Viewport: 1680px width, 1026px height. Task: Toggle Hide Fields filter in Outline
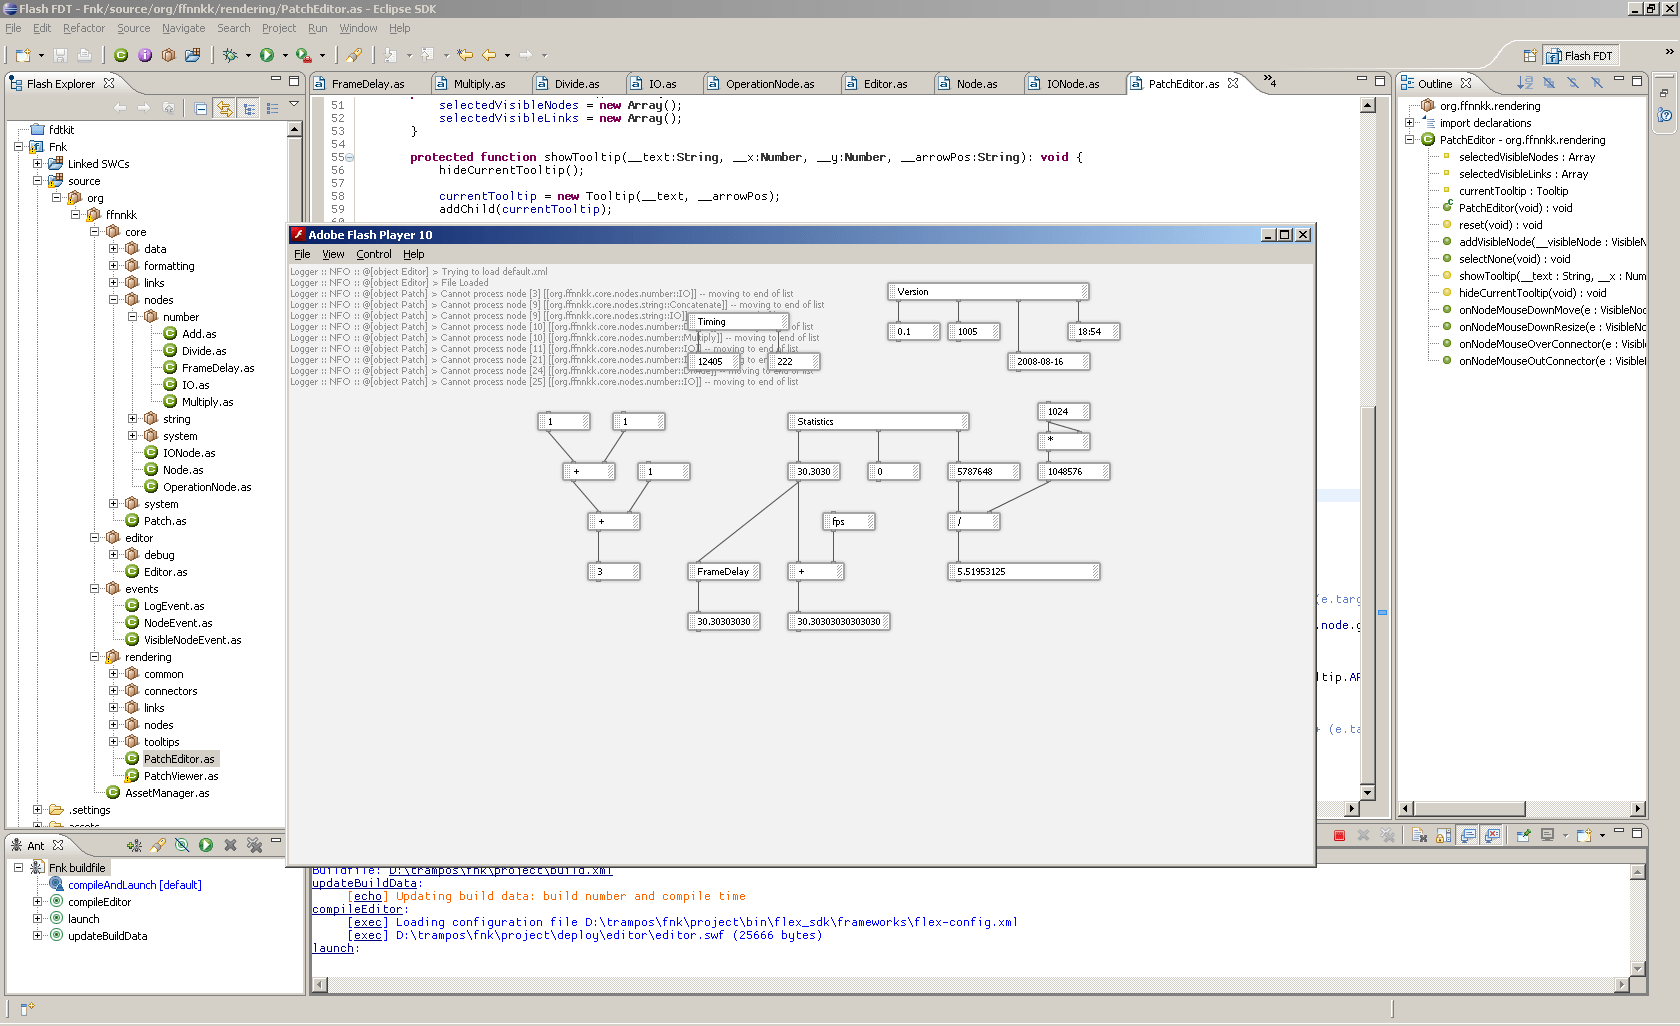tap(1549, 83)
